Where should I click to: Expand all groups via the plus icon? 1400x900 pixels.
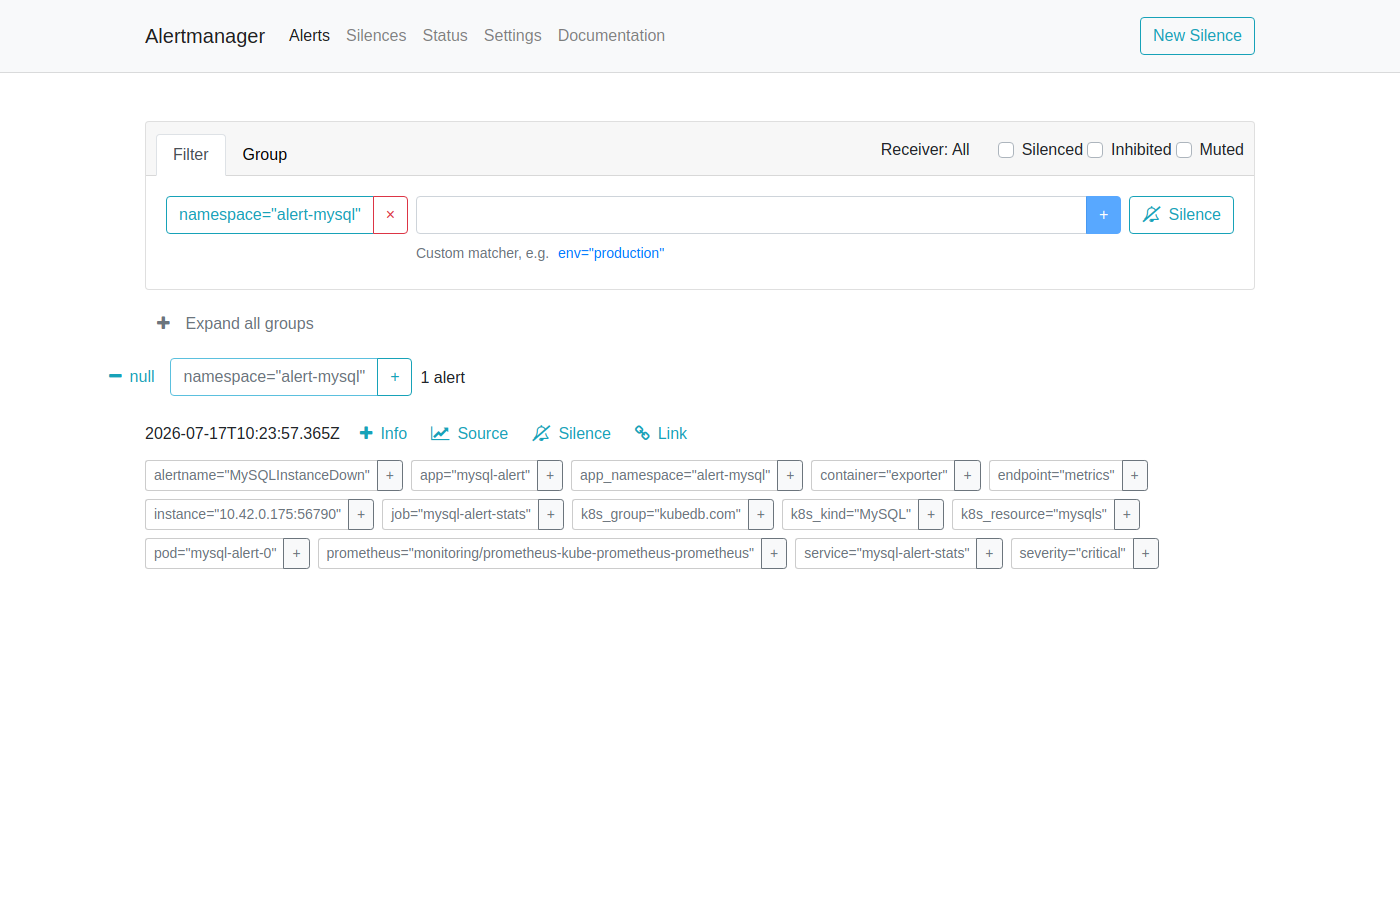point(164,323)
